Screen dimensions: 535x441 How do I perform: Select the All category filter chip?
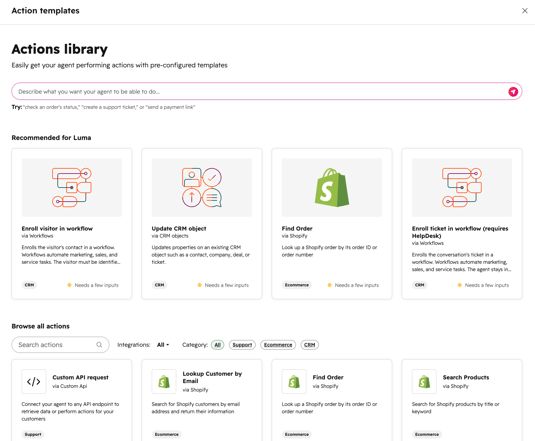click(x=218, y=345)
